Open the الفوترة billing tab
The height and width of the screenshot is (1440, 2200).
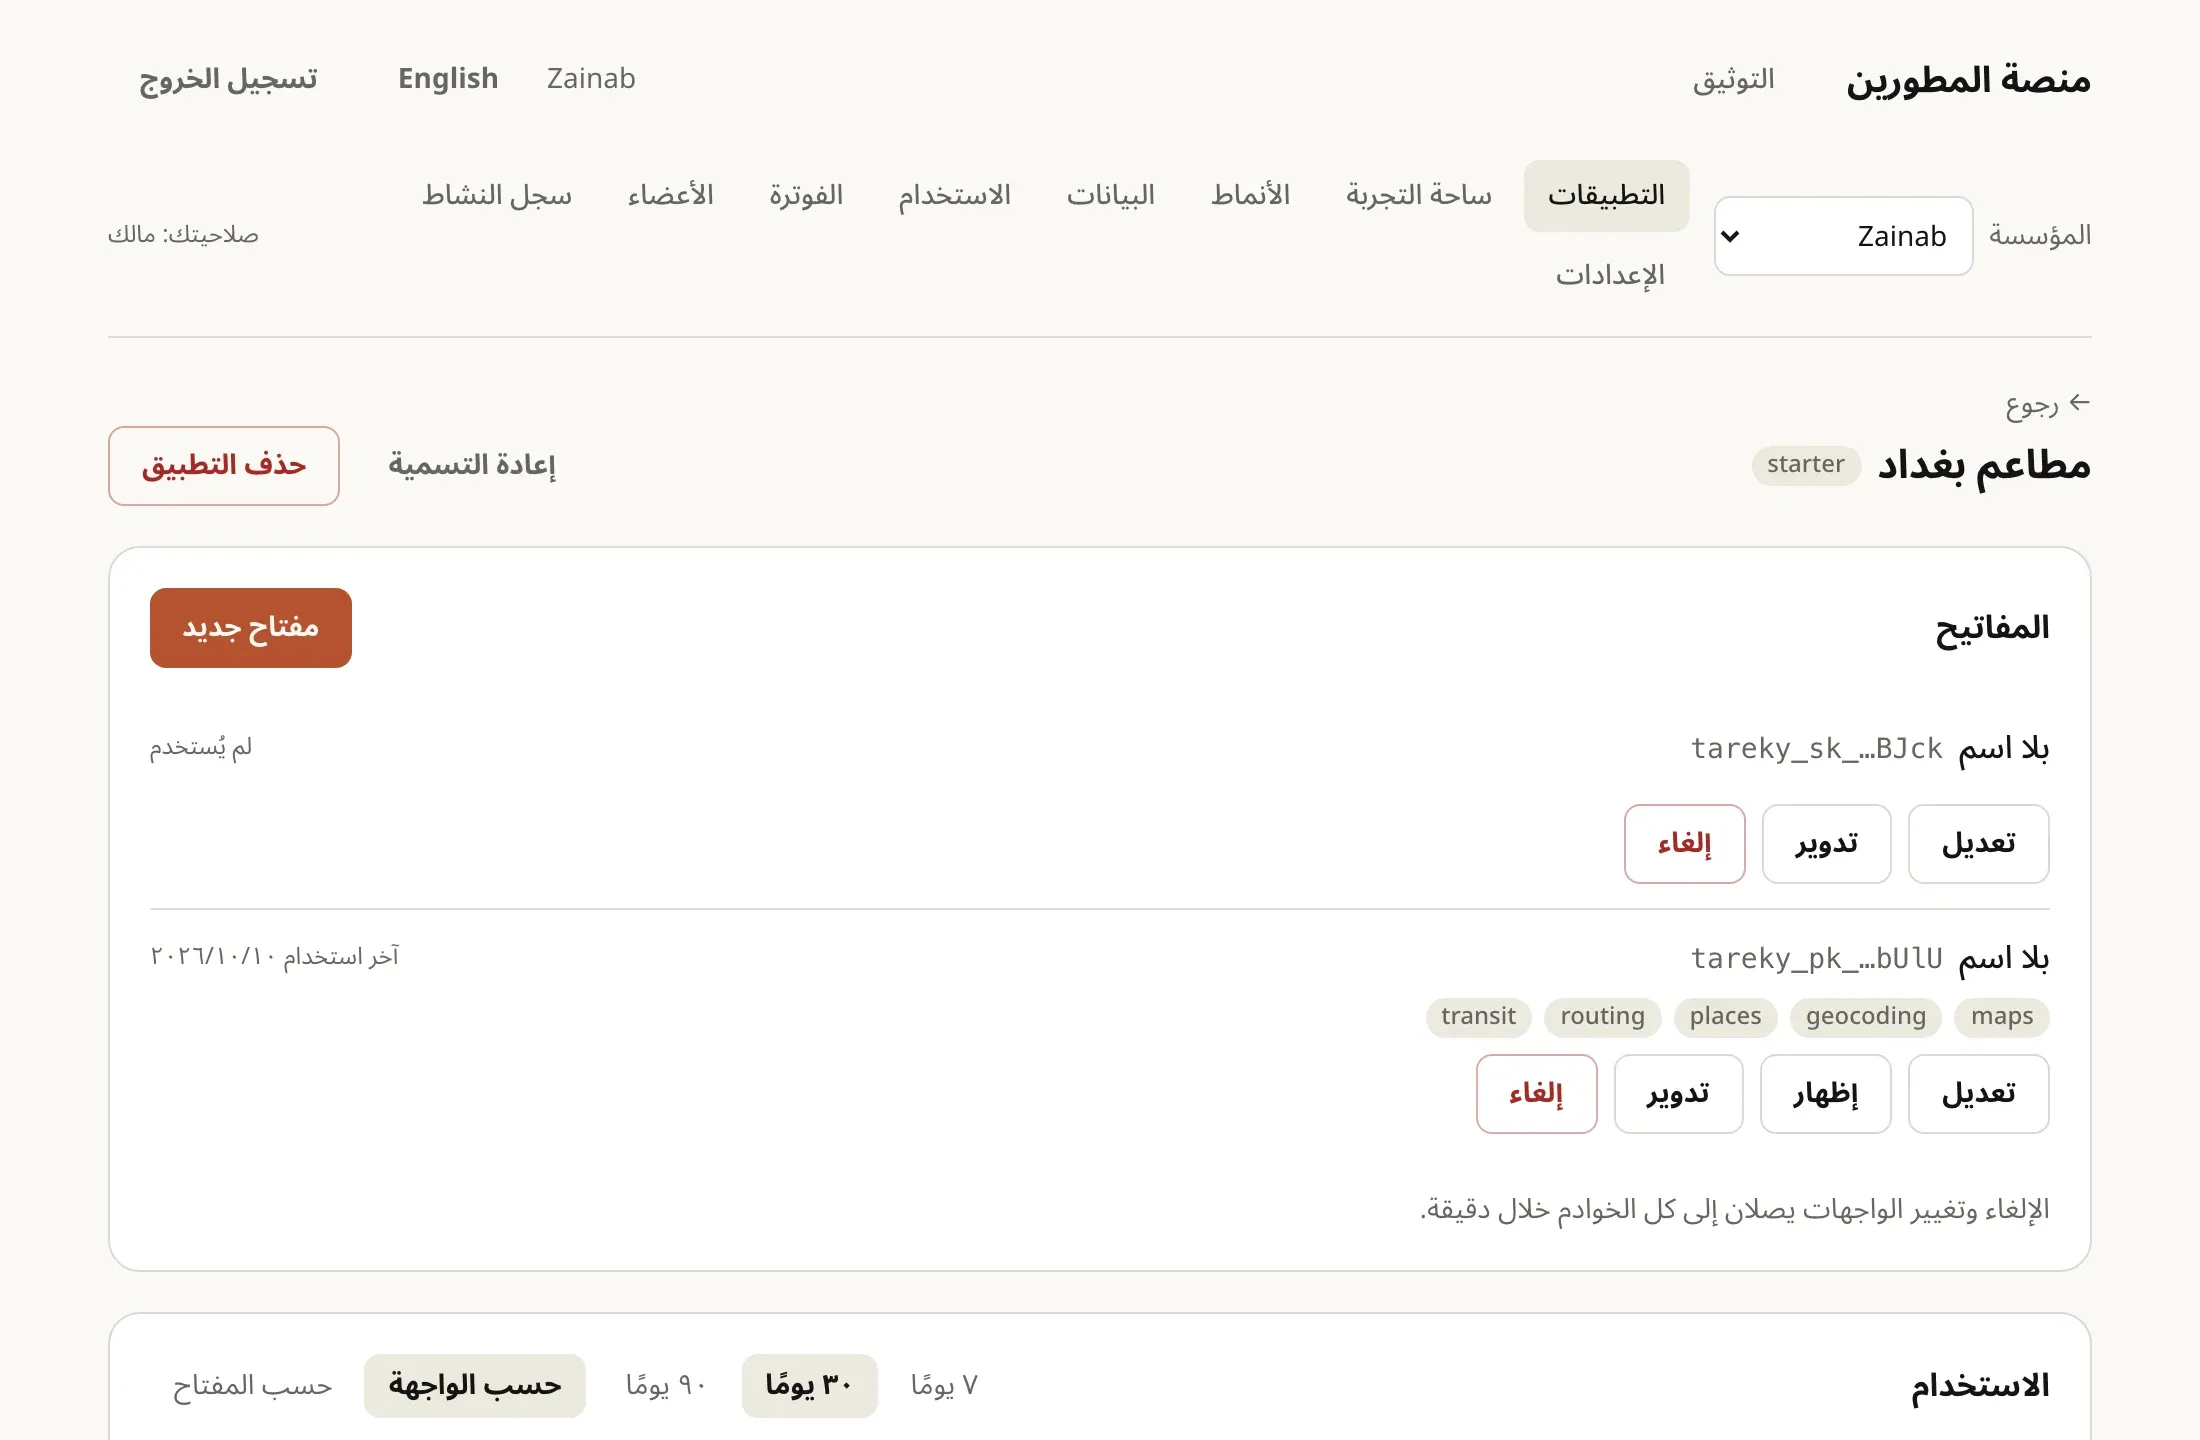click(x=806, y=196)
